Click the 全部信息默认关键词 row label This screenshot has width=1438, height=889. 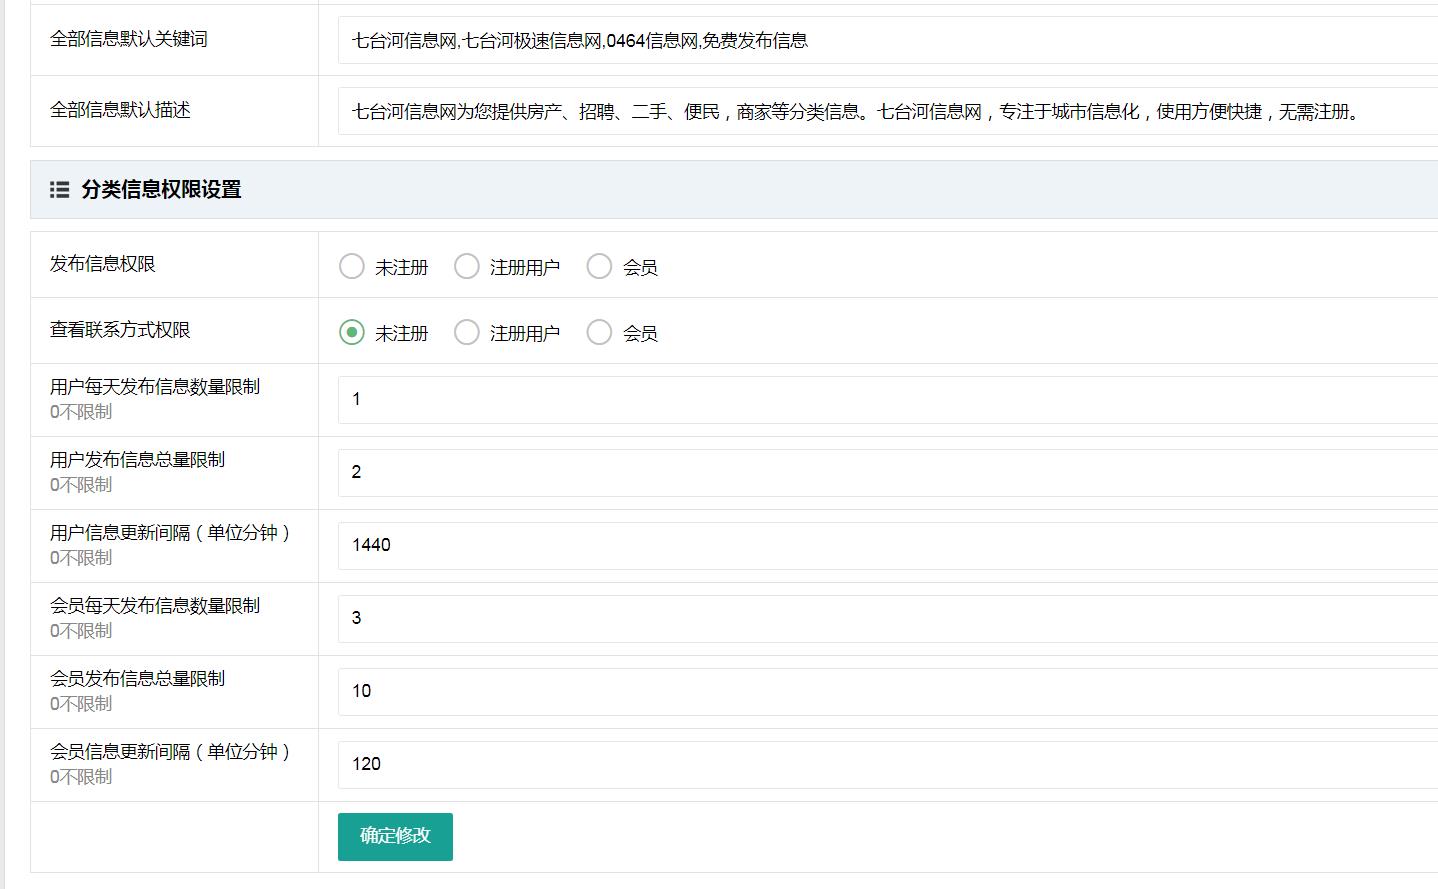point(129,39)
